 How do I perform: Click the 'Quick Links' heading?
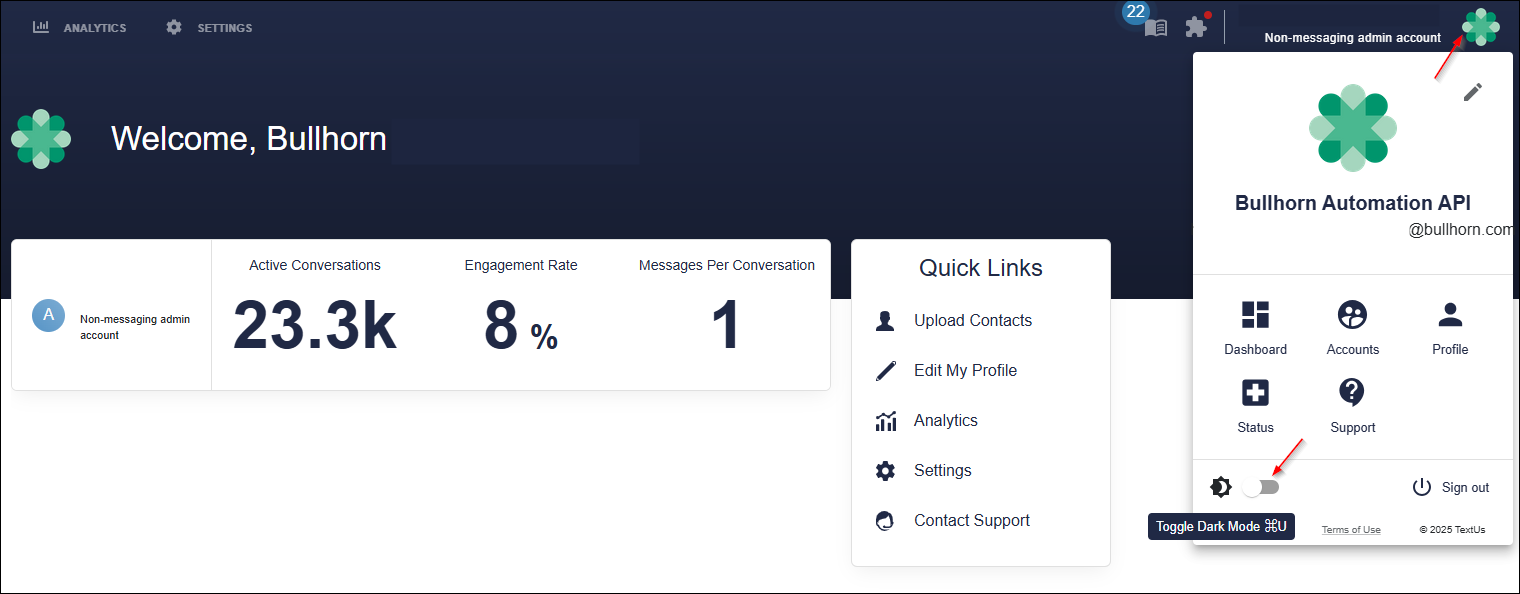coord(981,268)
